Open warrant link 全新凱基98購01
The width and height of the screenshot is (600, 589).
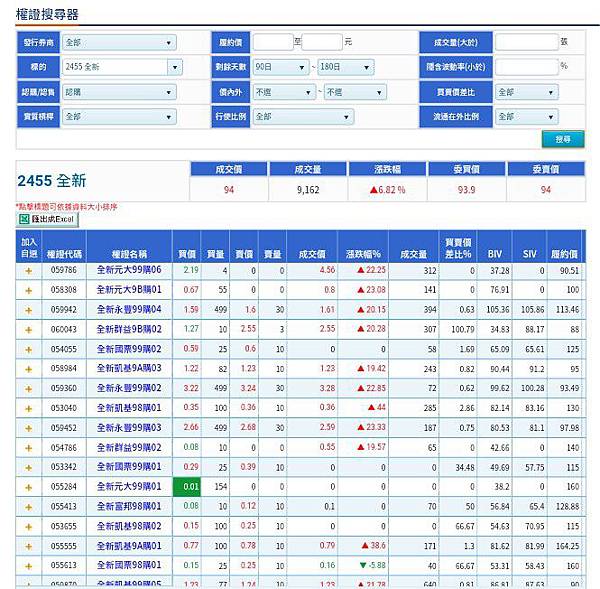click(x=129, y=408)
